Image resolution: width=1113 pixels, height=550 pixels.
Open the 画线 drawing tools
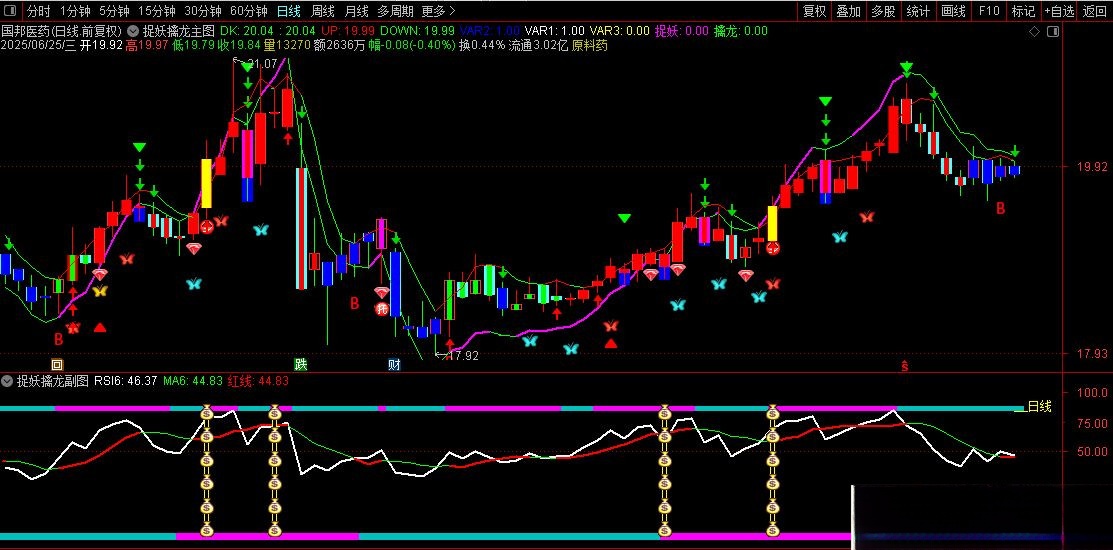(953, 11)
